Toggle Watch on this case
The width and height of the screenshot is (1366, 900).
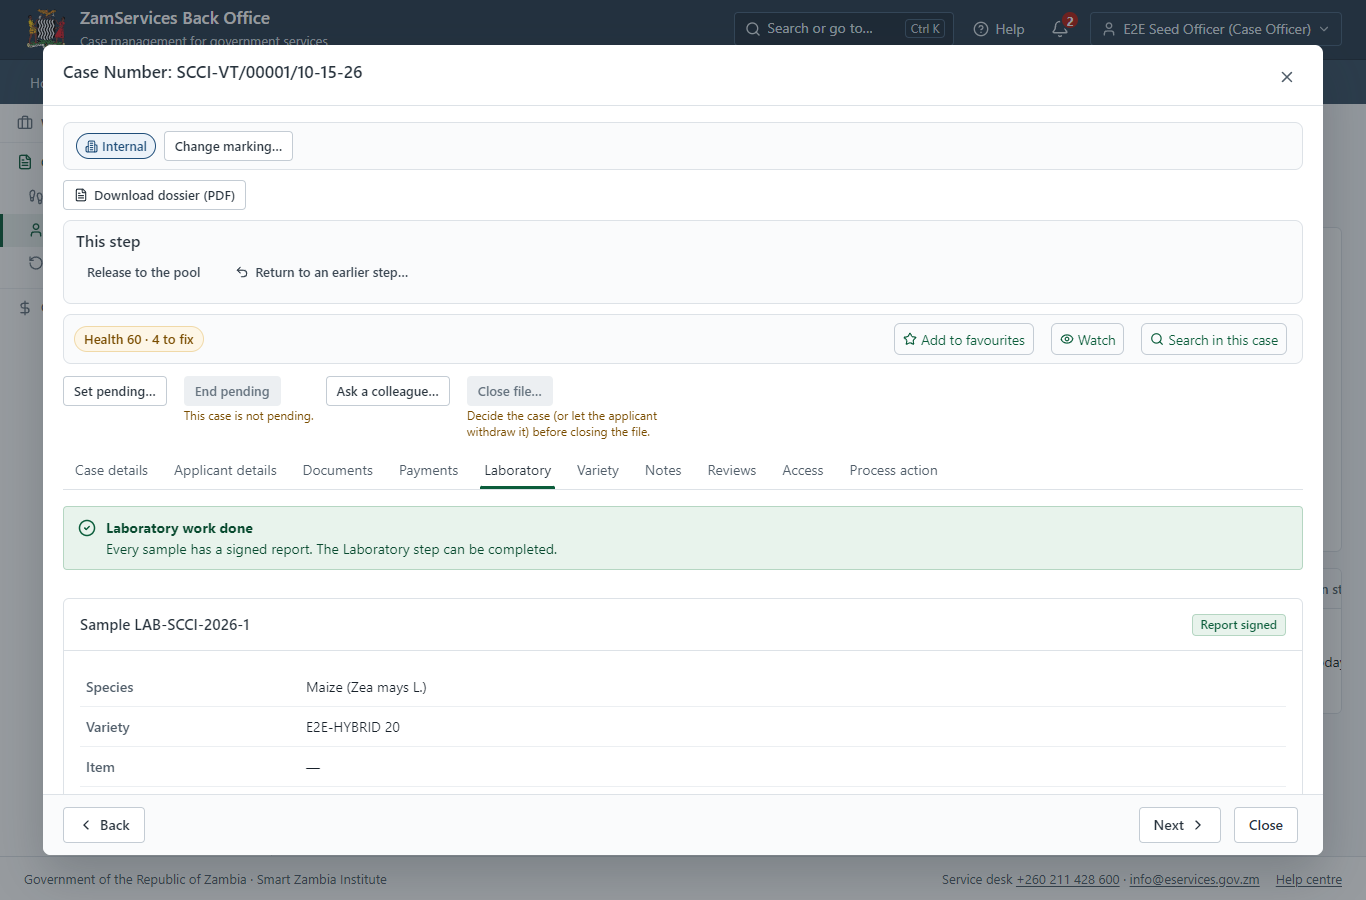(x=1087, y=339)
